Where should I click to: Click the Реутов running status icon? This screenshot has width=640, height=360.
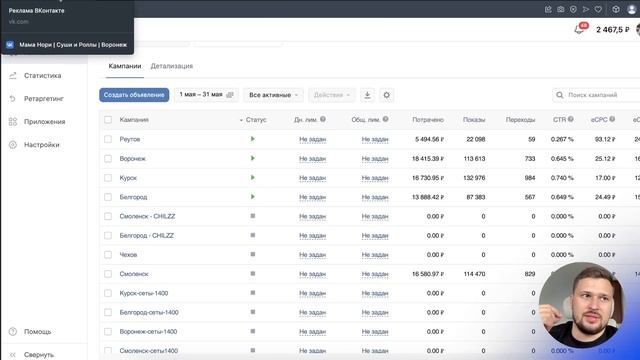pos(253,139)
